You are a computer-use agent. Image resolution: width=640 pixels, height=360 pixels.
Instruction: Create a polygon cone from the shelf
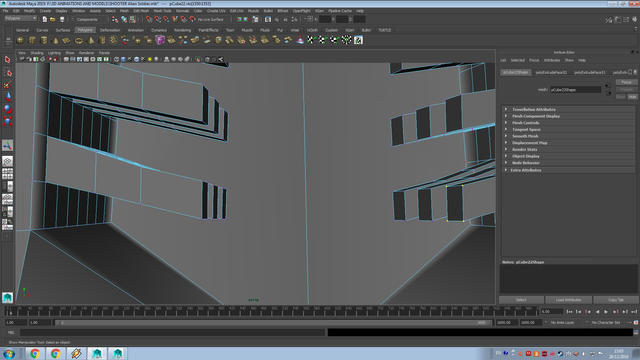[x=55, y=40]
